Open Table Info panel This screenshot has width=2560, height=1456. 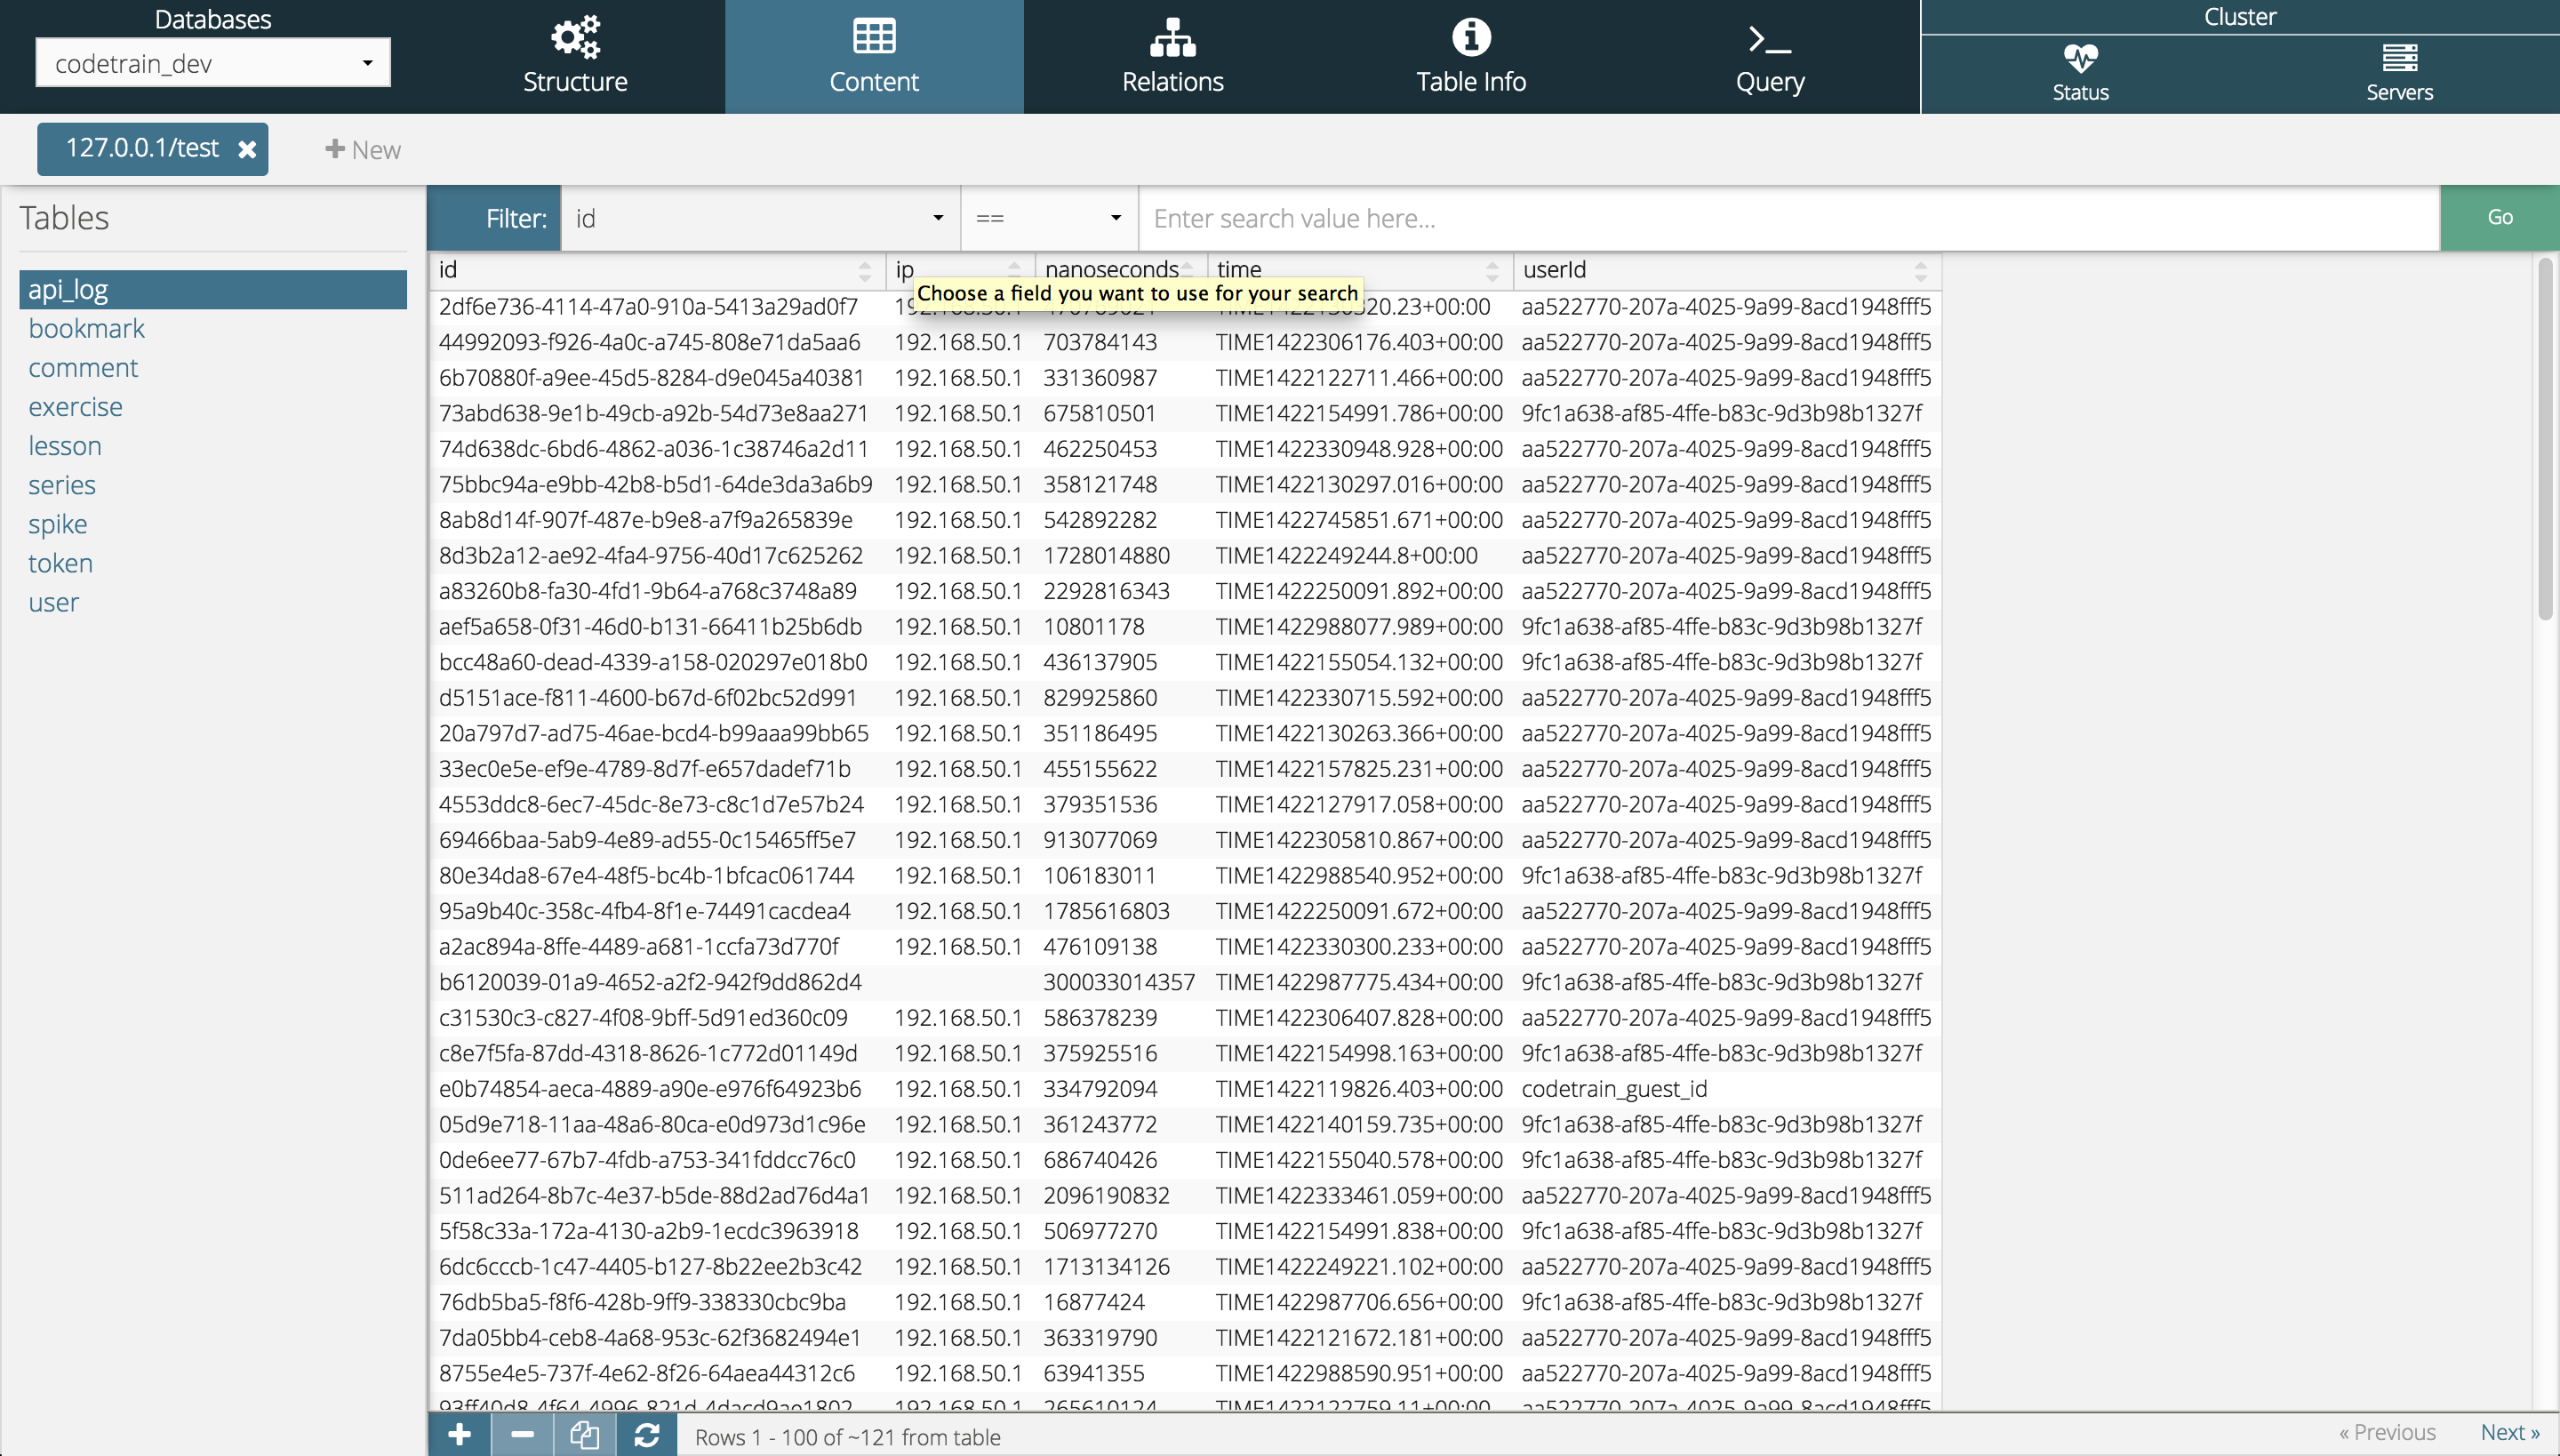1470,56
